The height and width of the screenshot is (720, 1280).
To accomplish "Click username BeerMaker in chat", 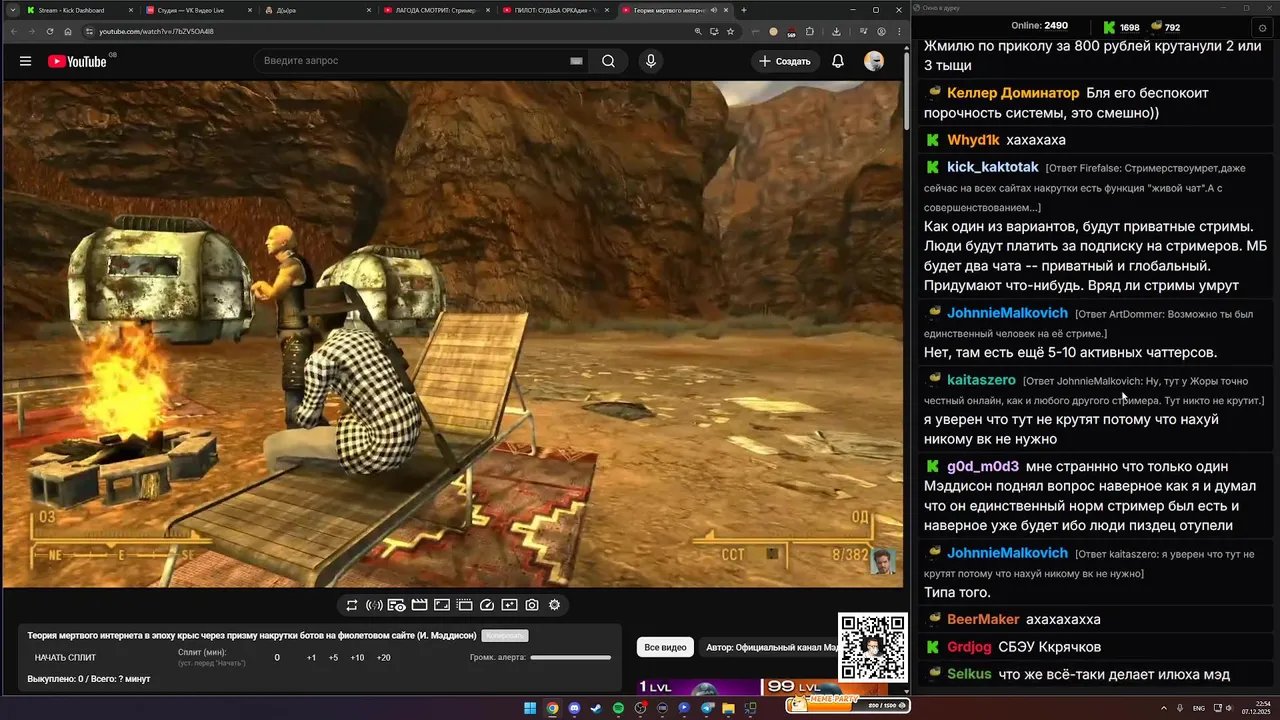I will (x=983, y=619).
